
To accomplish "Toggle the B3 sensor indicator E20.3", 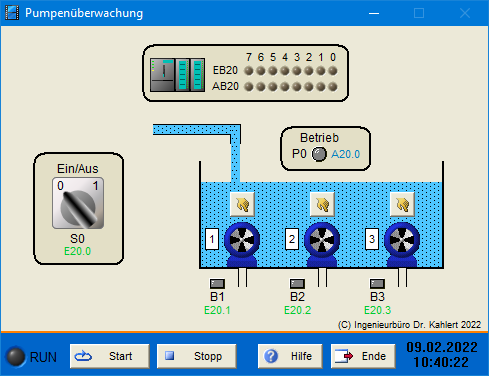I will click(377, 284).
